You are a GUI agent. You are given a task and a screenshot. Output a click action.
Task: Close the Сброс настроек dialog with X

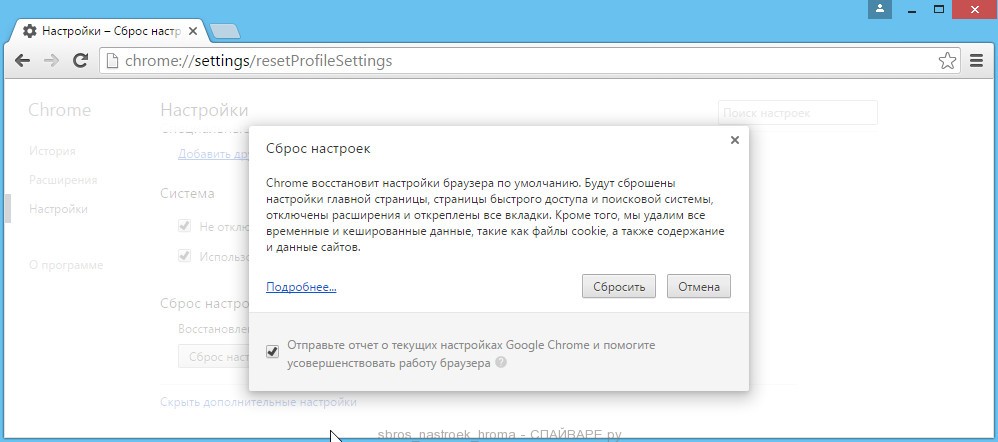click(x=734, y=140)
